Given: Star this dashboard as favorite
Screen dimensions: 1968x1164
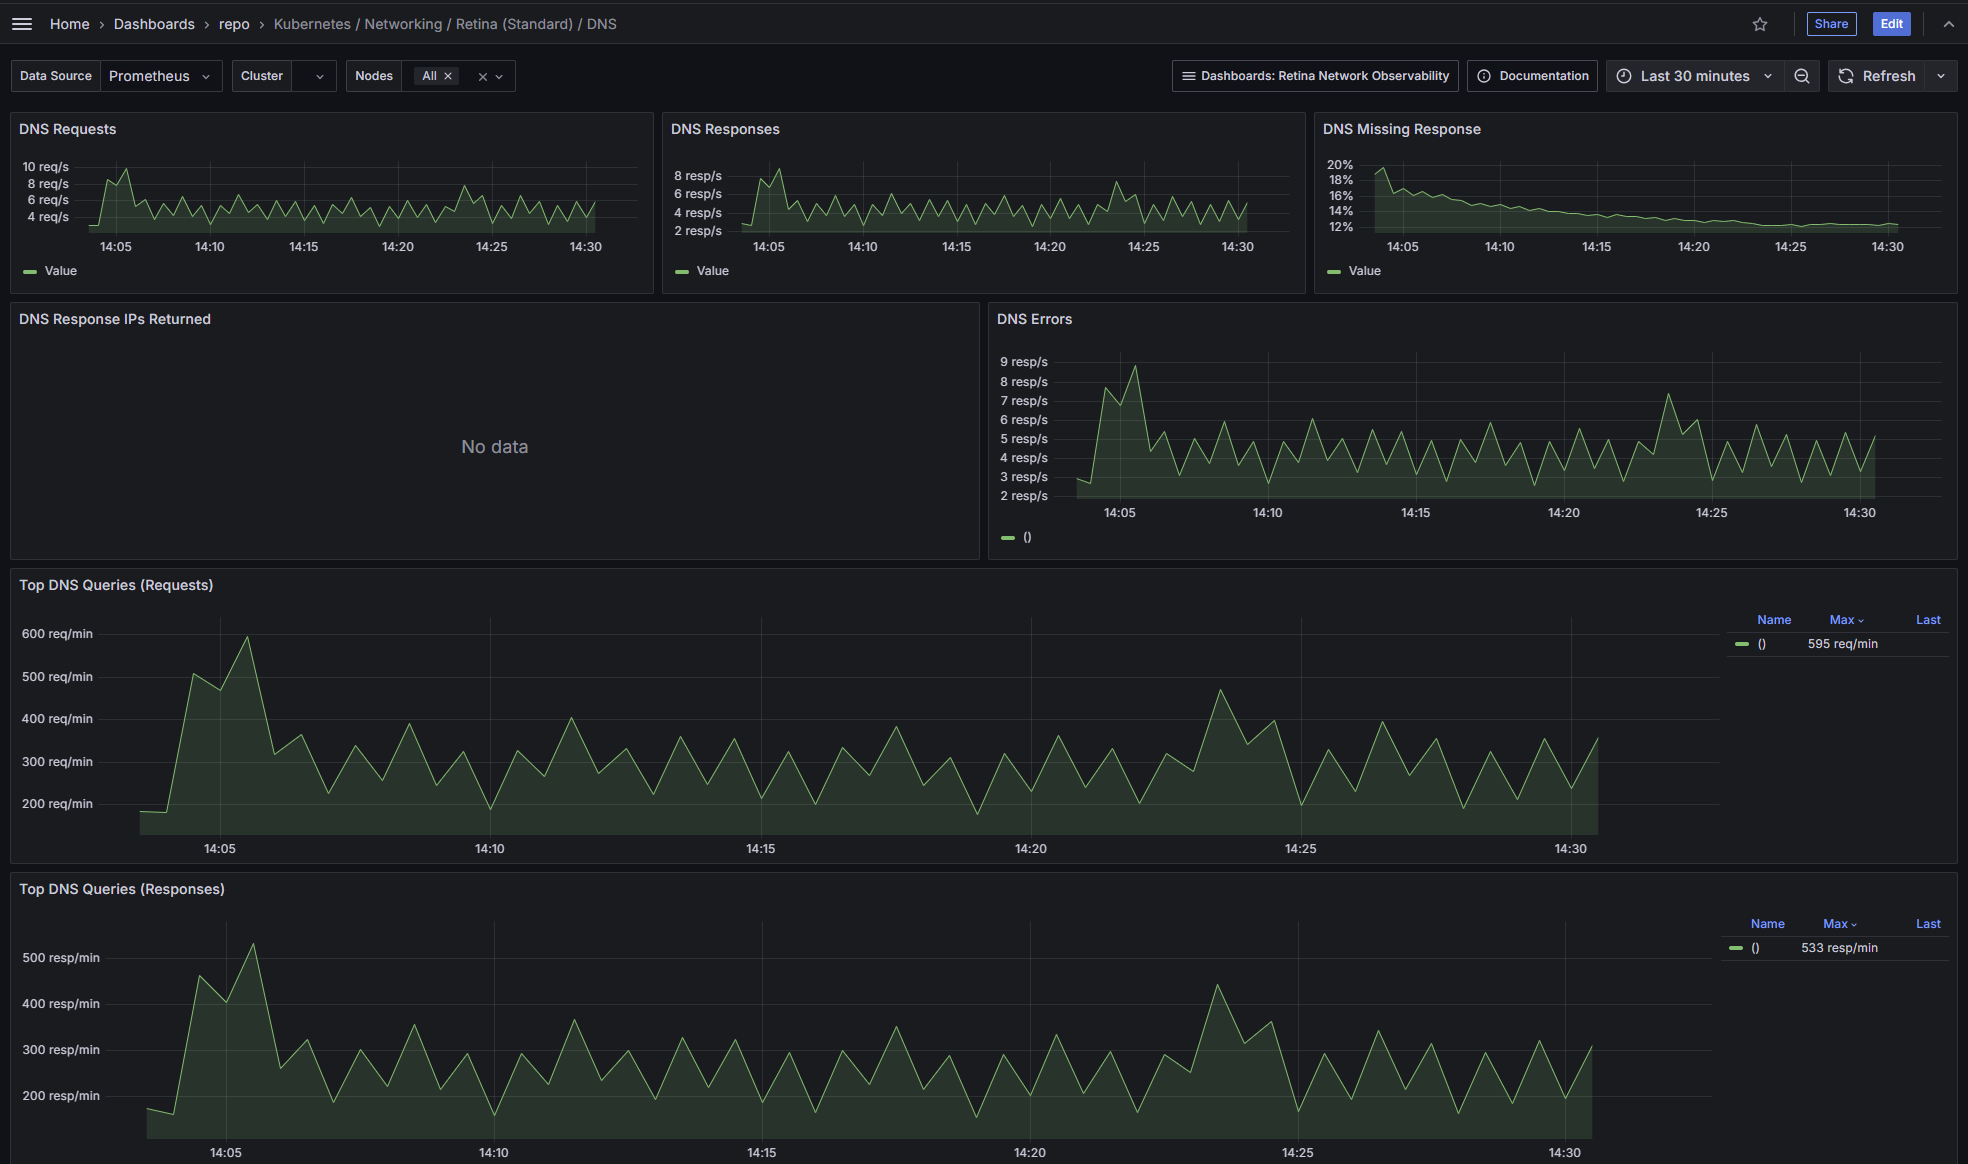Looking at the screenshot, I should [x=1760, y=24].
